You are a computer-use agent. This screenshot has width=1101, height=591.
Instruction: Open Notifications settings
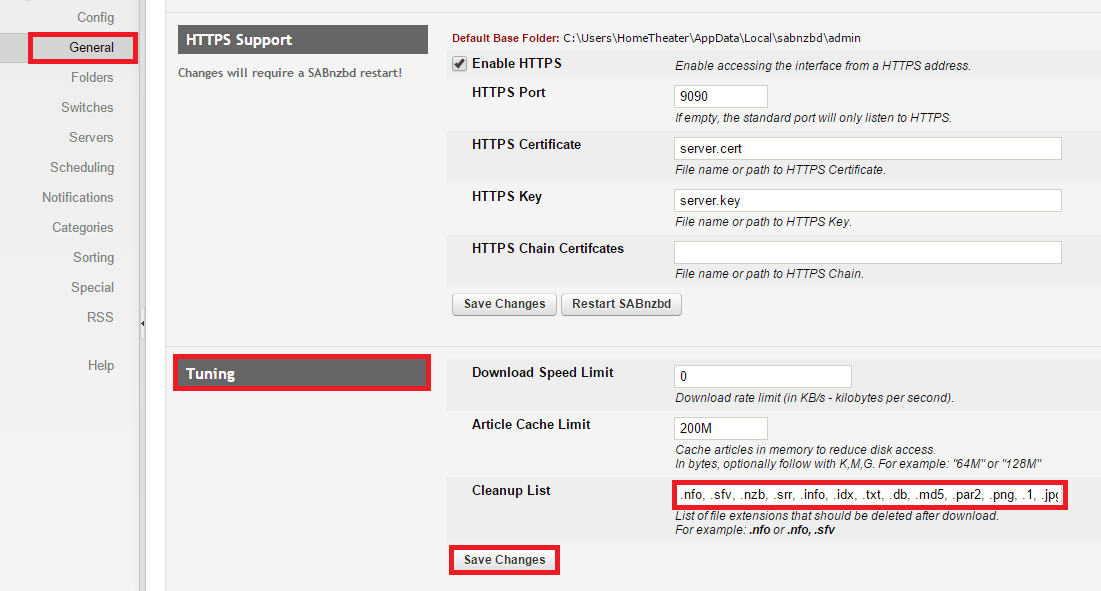pyautogui.click(x=77, y=197)
